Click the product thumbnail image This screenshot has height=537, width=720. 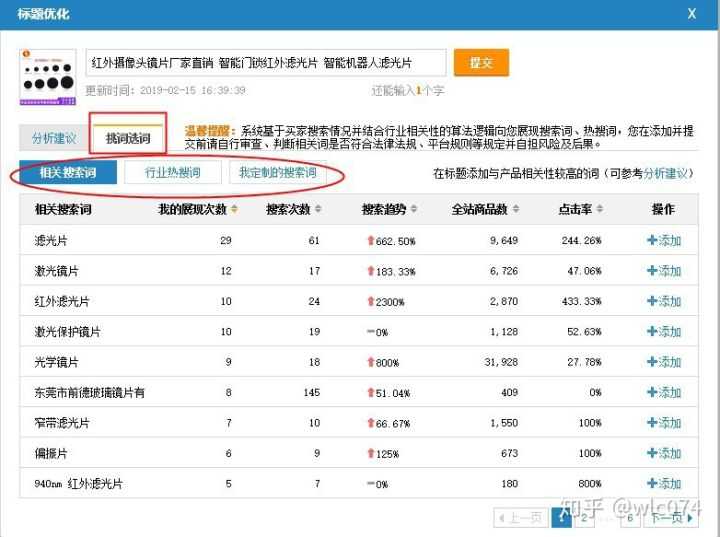click(48, 77)
